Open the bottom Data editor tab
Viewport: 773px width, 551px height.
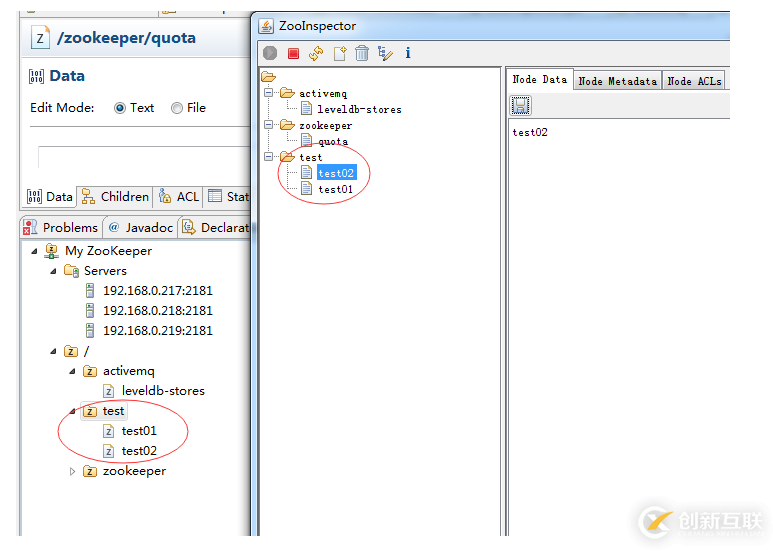(x=50, y=197)
